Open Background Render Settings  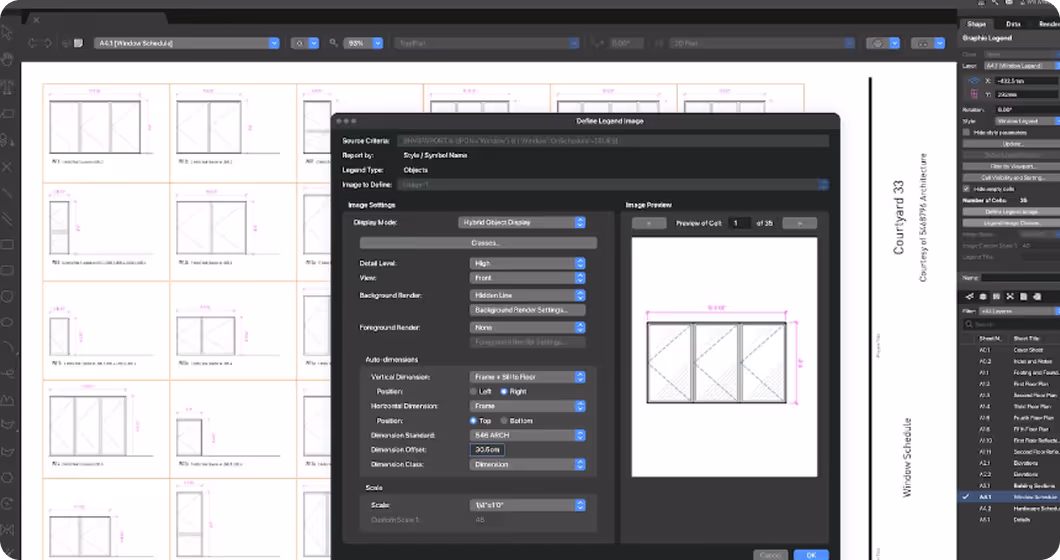527,310
